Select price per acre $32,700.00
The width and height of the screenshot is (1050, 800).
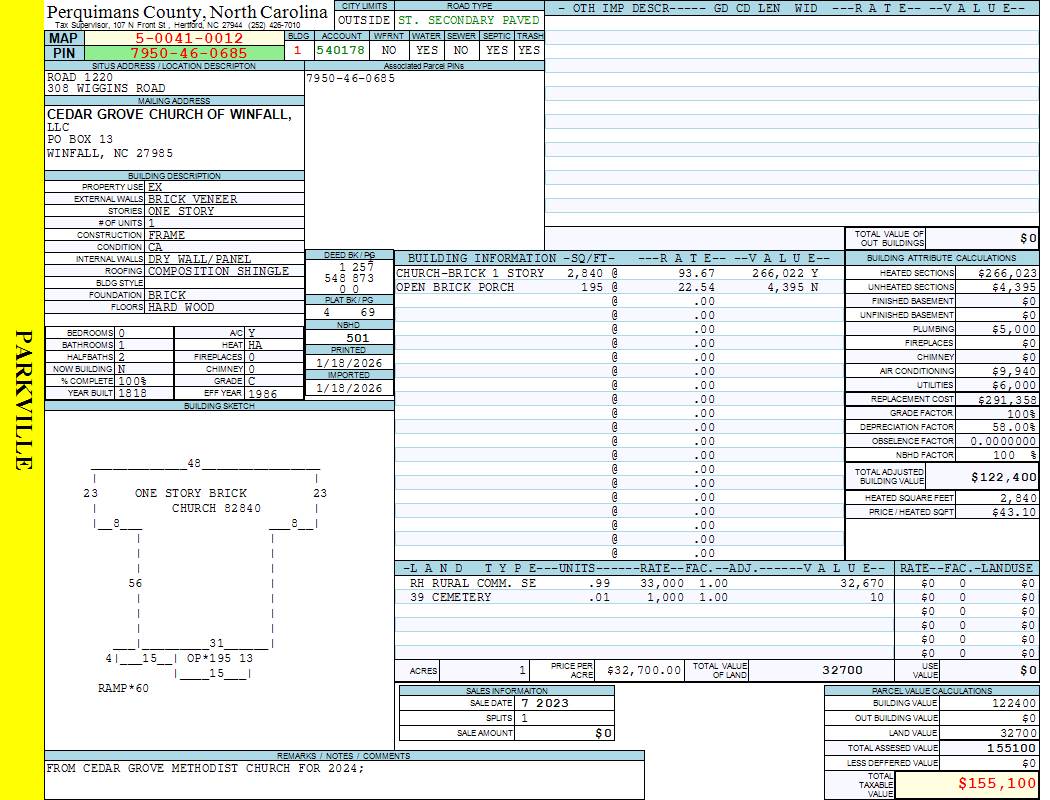(644, 670)
